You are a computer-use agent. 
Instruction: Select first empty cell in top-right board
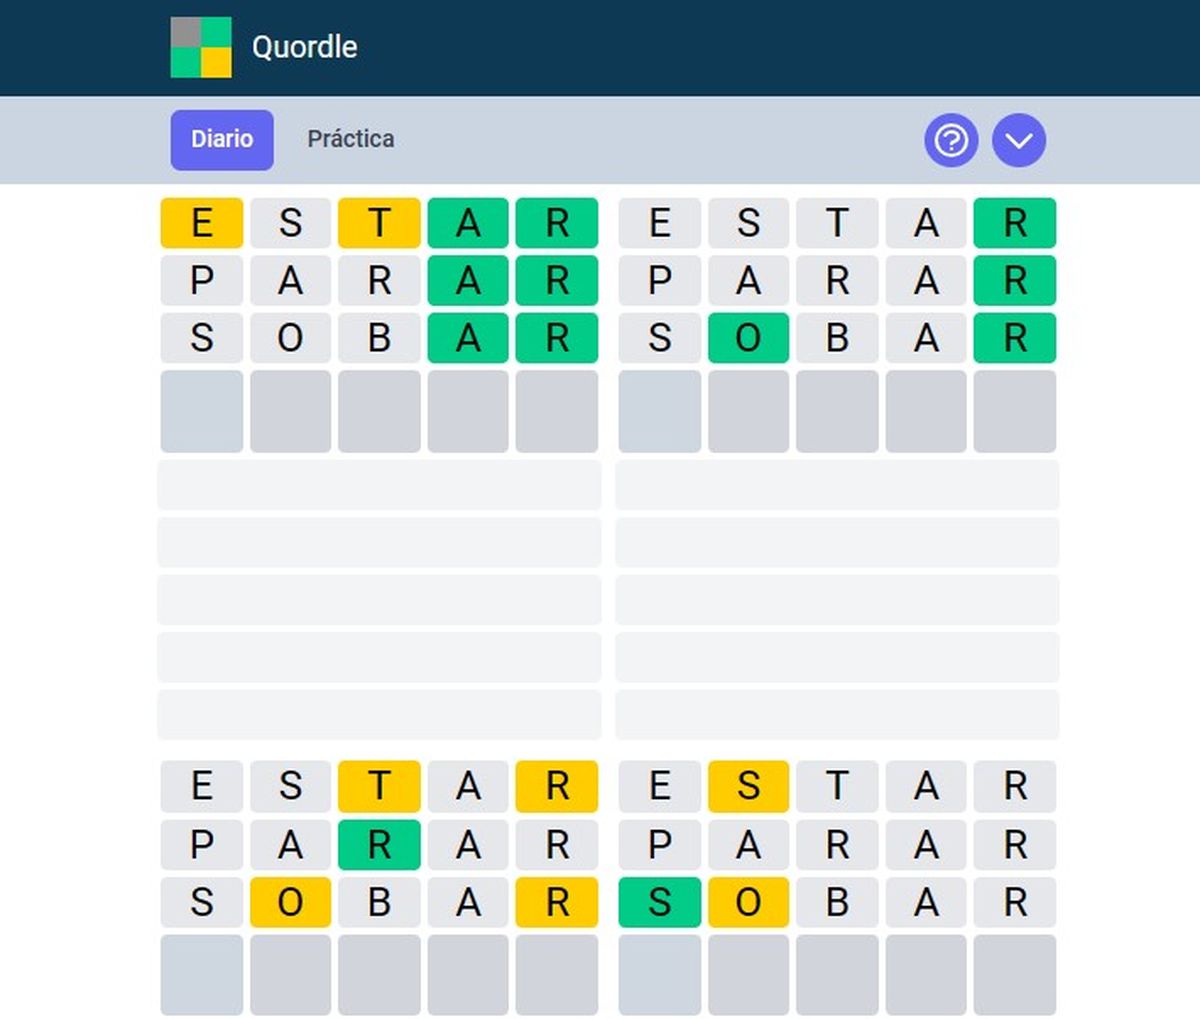pyautogui.click(x=660, y=411)
